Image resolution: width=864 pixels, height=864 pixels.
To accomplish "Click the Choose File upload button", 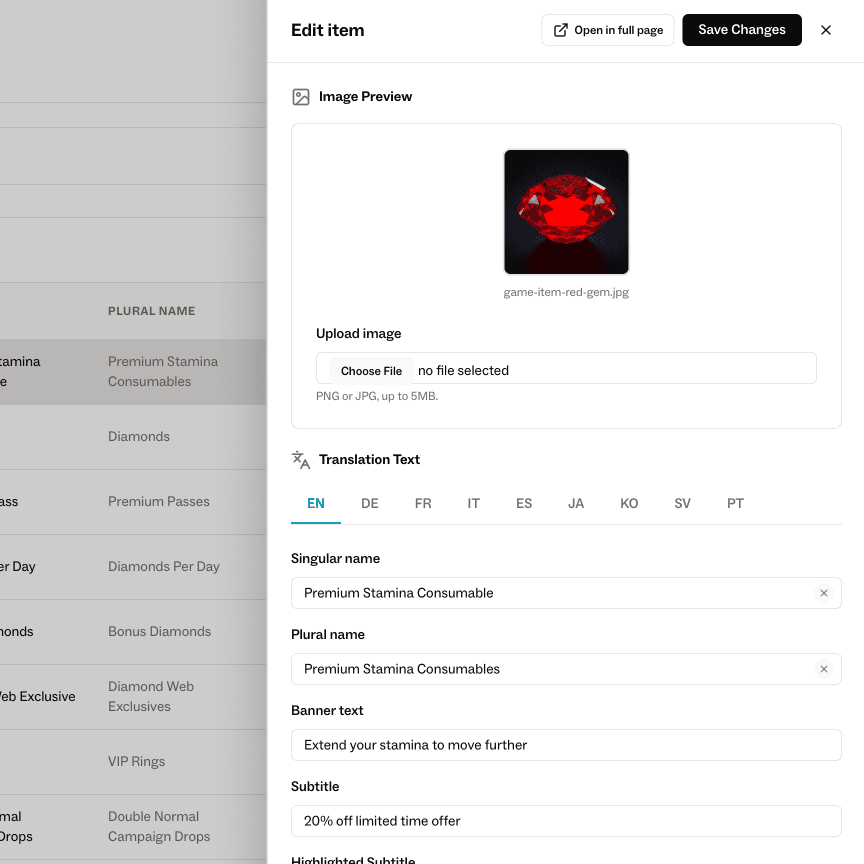I will coord(371,371).
